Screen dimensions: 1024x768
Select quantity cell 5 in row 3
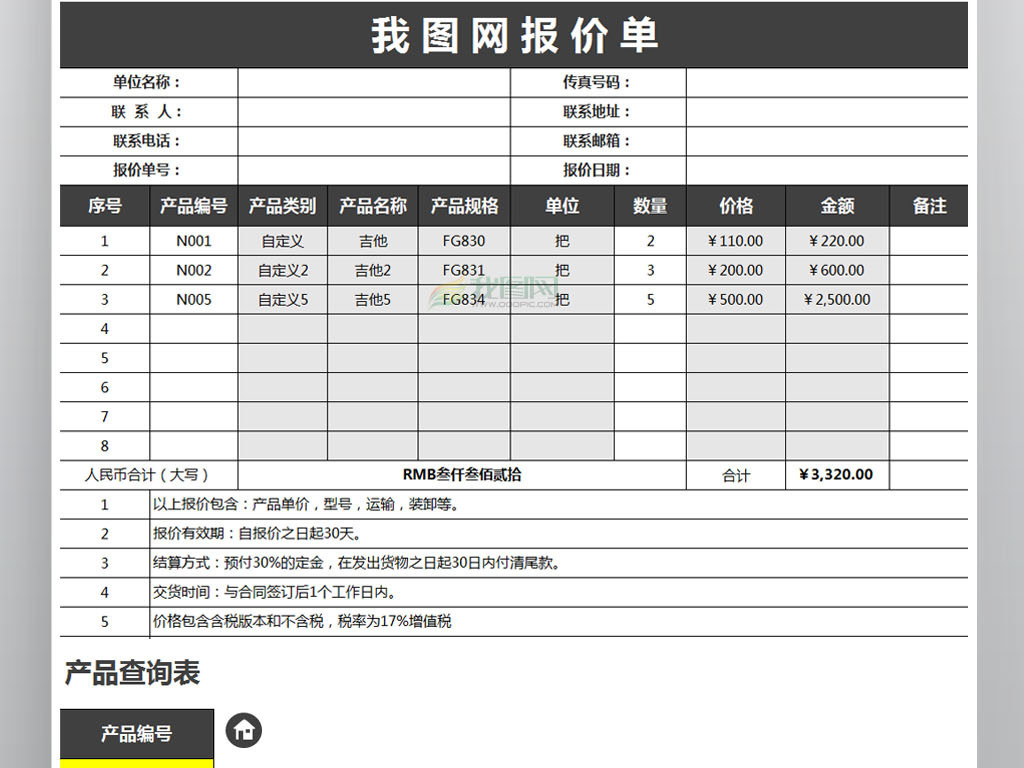(x=650, y=300)
